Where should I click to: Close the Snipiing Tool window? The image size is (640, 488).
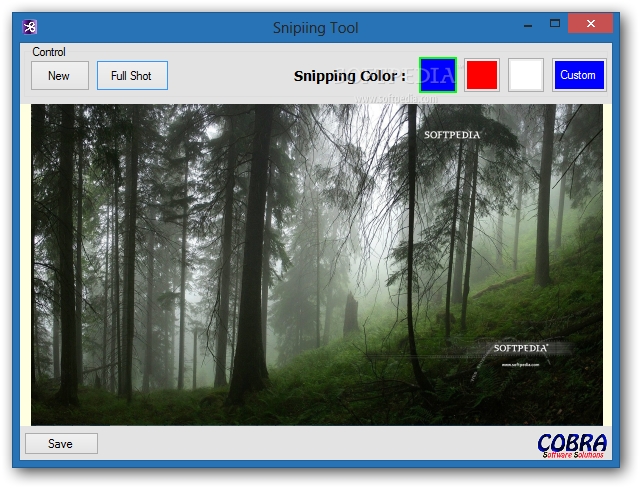click(590, 24)
